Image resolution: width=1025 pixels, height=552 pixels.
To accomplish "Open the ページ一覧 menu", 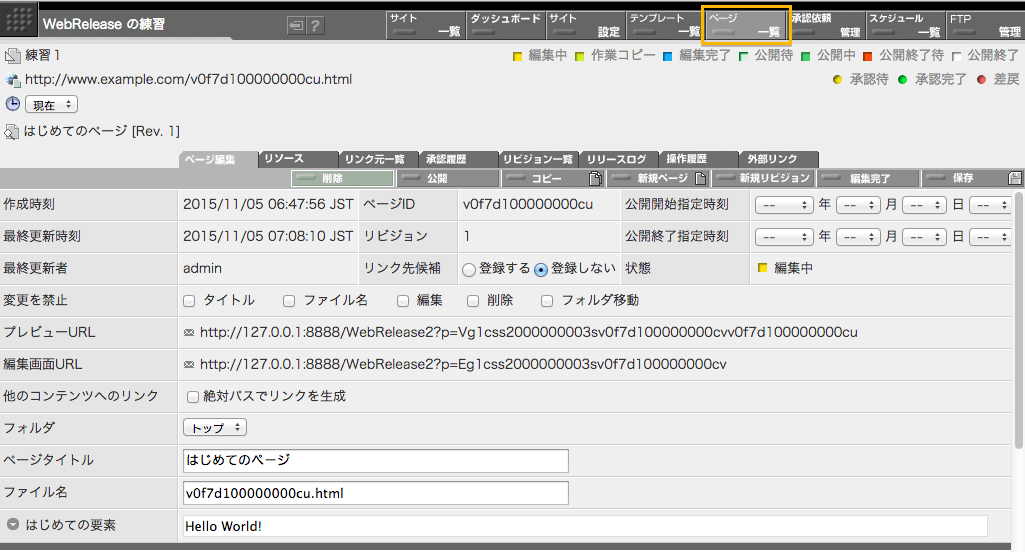I will pos(745,25).
